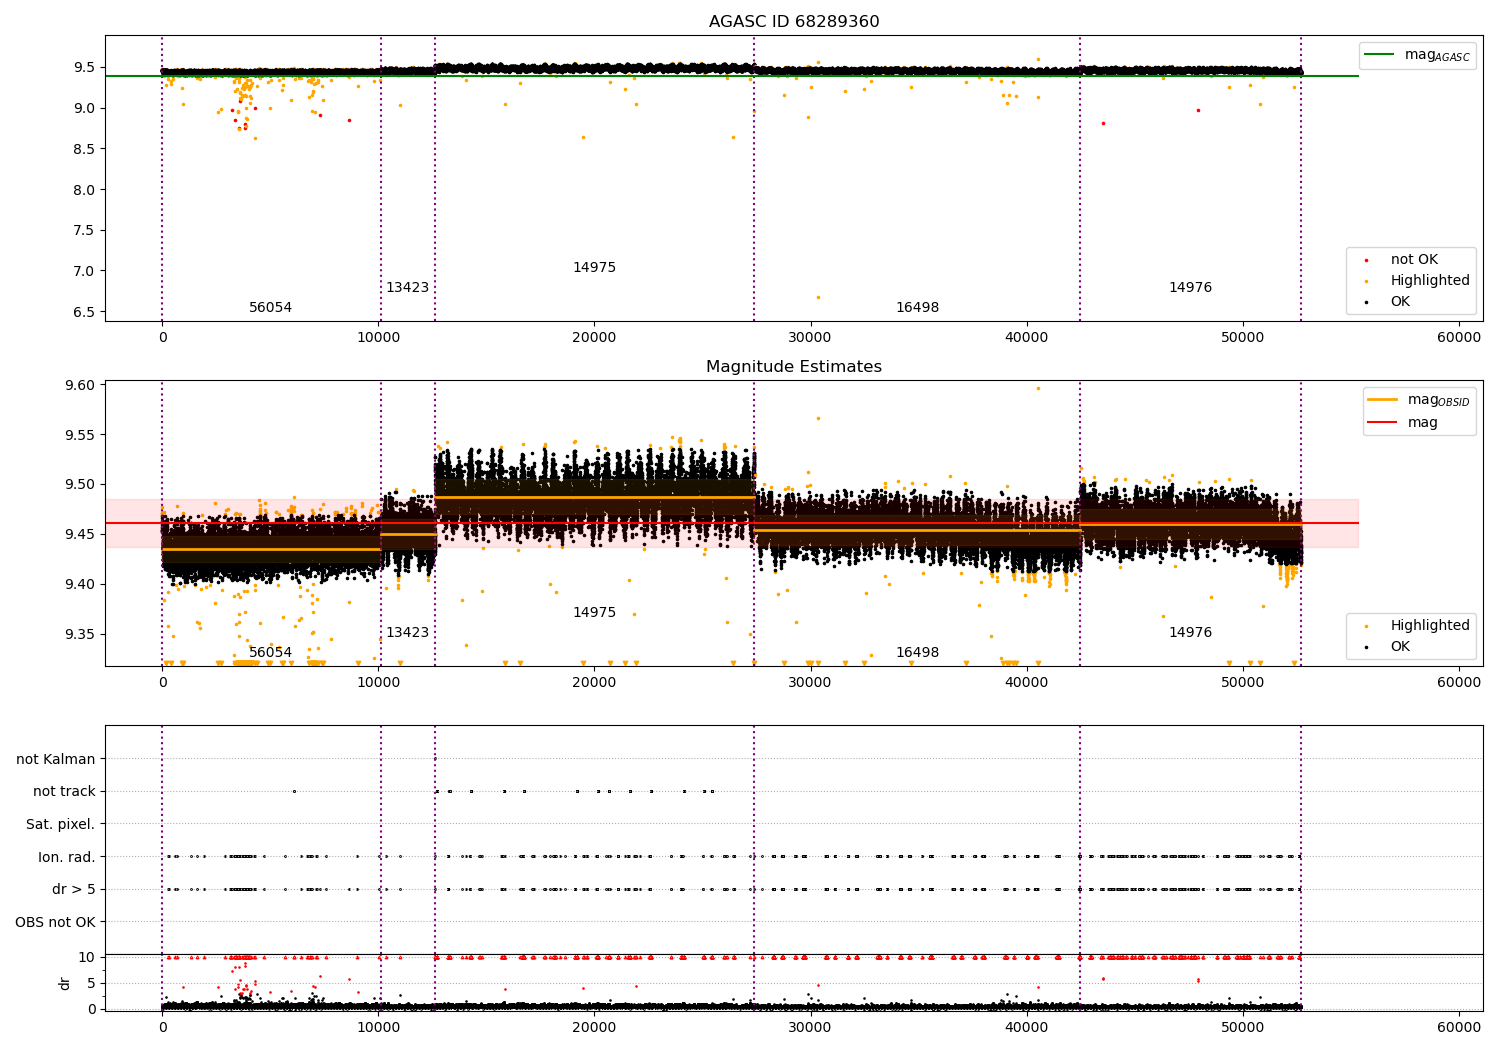Image resolution: width=1500 pixels, height=1050 pixels.
Task: Click the 'mag OBSID' legend entry in middle plot
Action: (x=1420, y=400)
